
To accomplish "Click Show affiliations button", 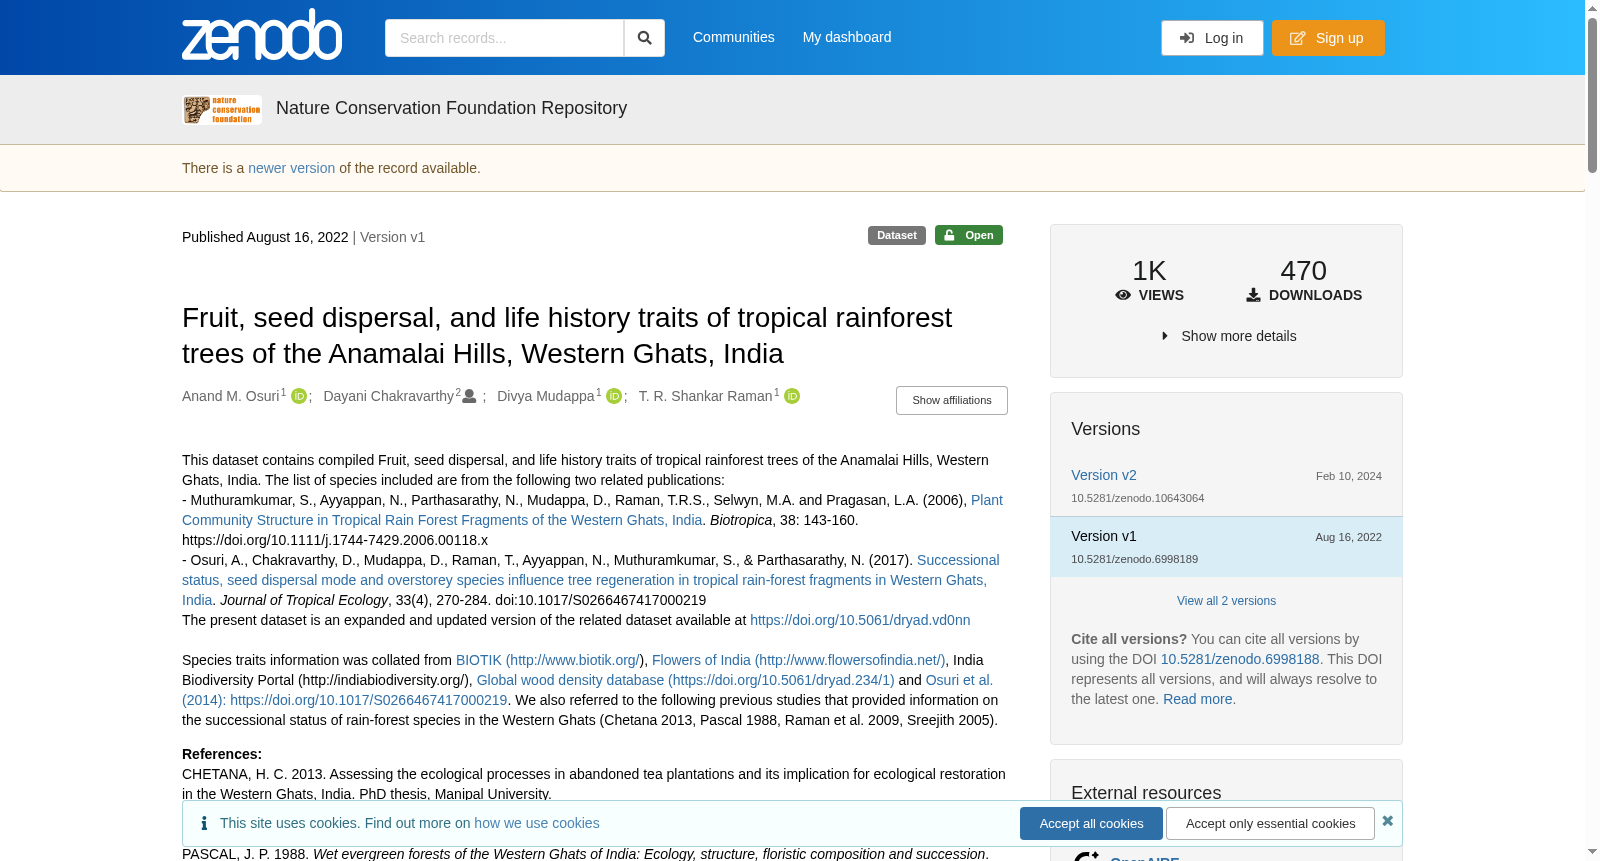I will click(952, 400).
